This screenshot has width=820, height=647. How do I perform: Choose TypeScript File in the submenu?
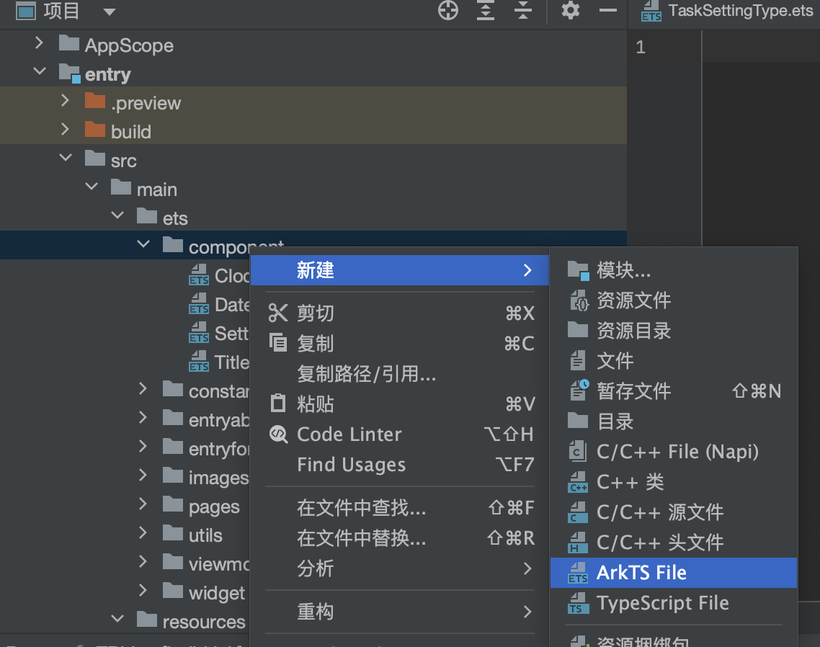point(662,603)
